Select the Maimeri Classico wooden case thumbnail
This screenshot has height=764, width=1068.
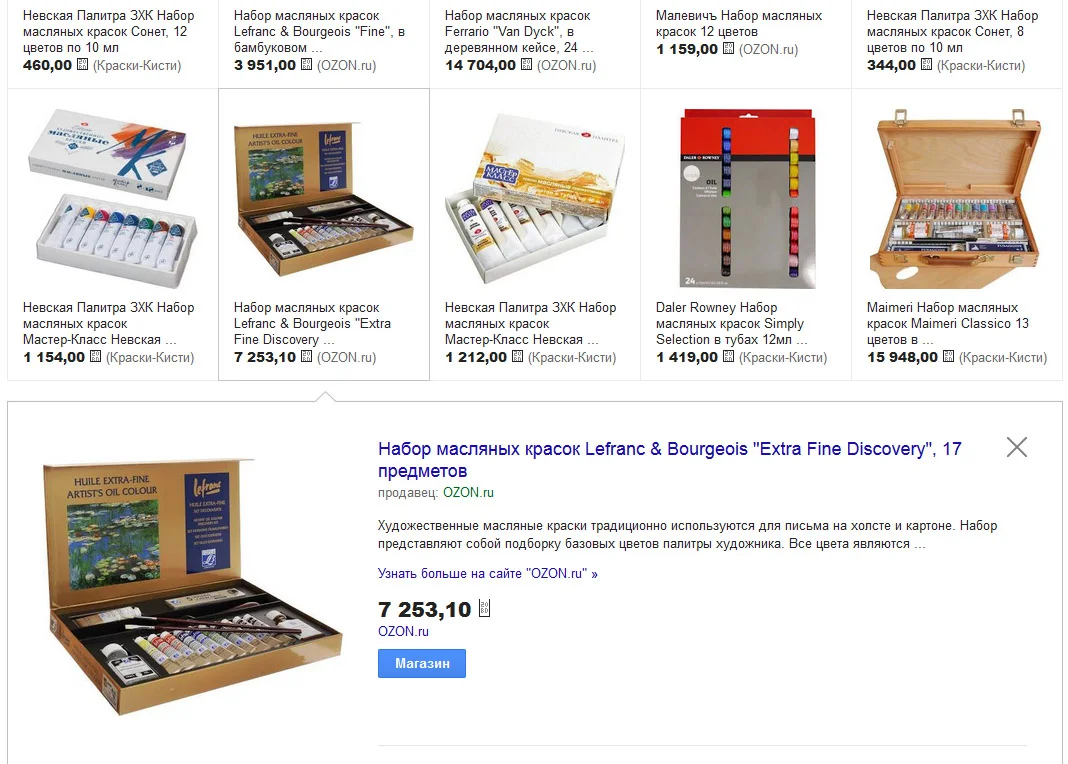click(955, 197)
